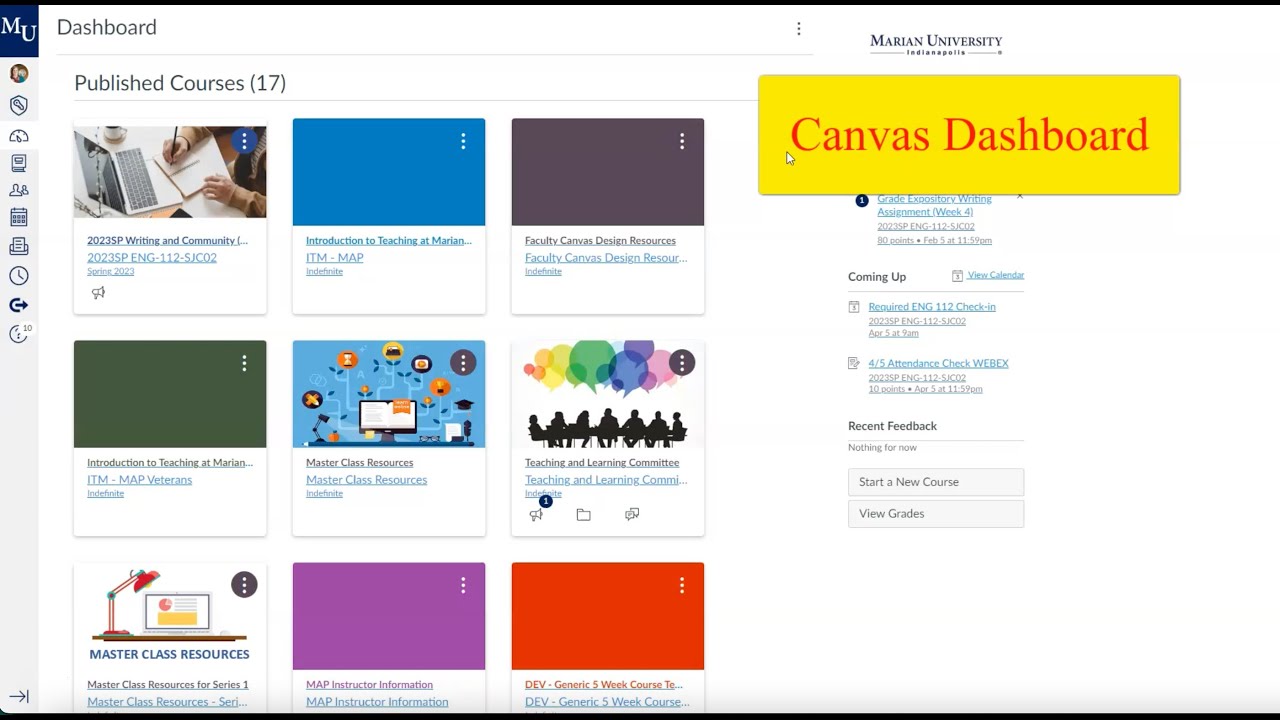The image size is (1280, 720).
Task: Open the 4/5 Attendance Check WEBEX assignment
Action: [x=938, y=363]
